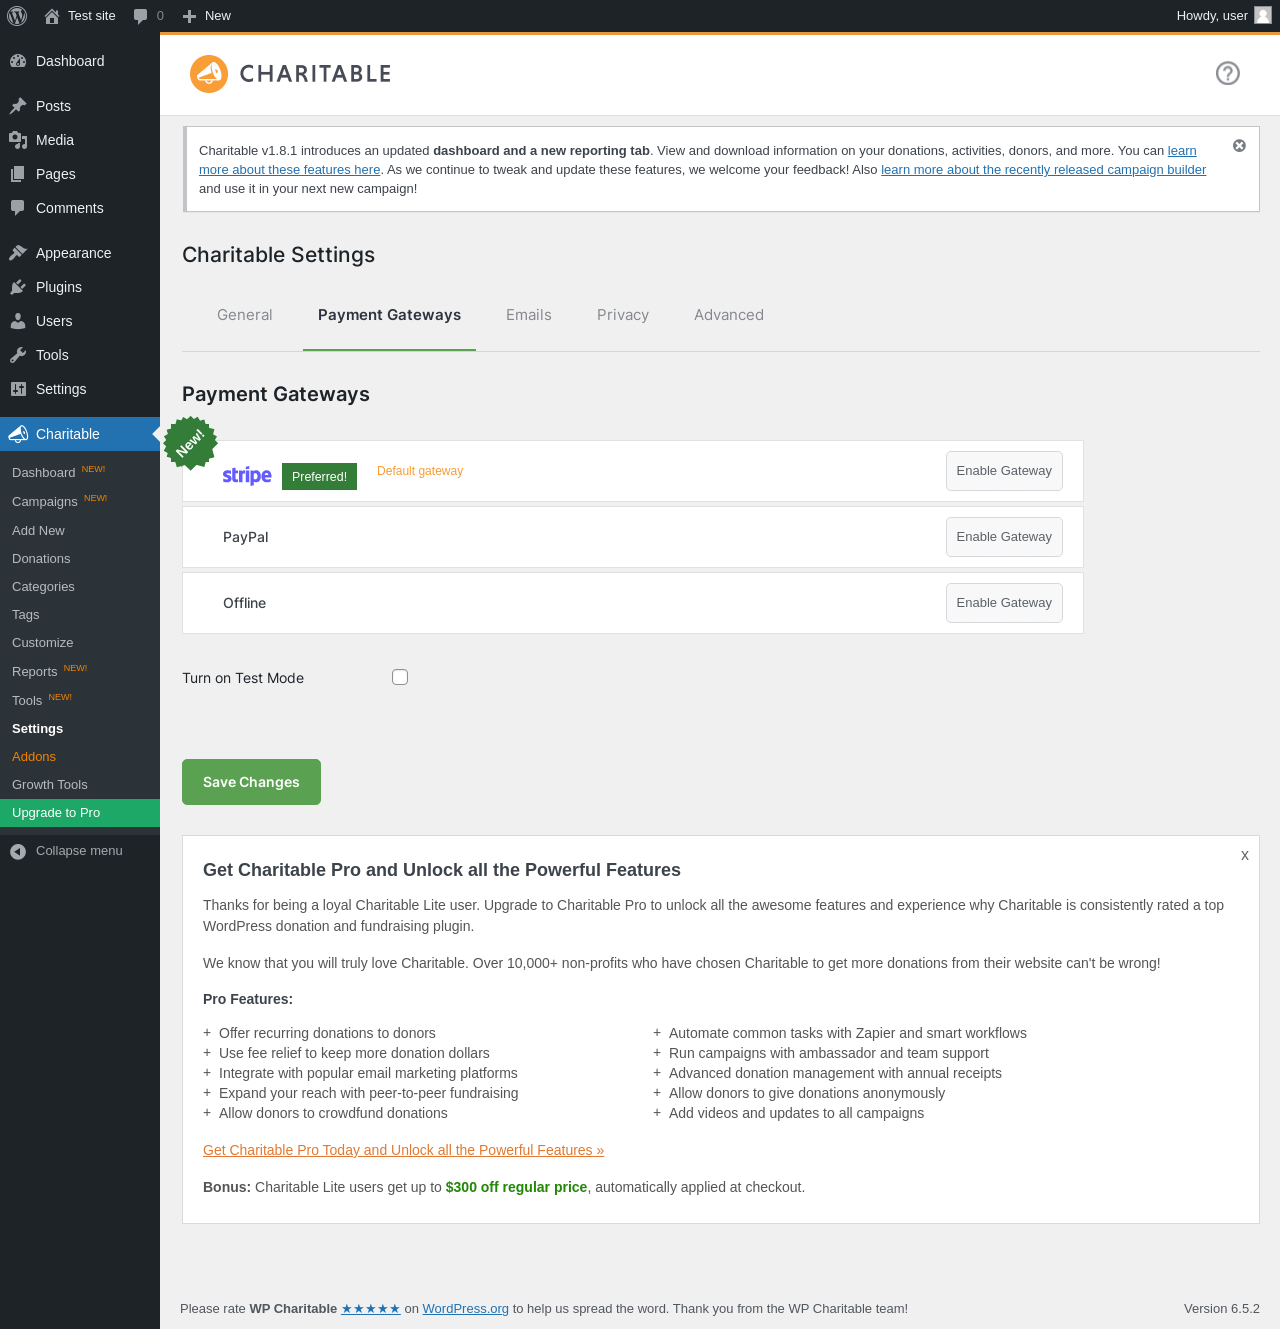This screenshot has height=1329, width=1280.
Task: Toggle Turn on Test Mode checkbox
Action: pos(400,677)
